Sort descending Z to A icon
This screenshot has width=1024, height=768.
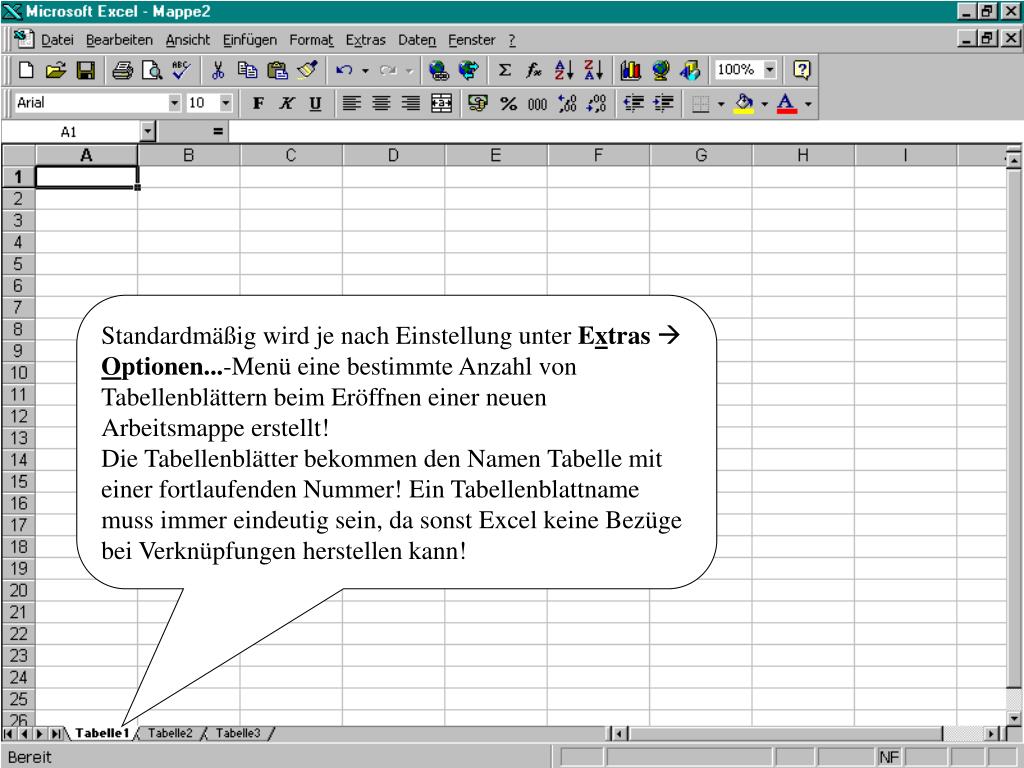(593, 70)
